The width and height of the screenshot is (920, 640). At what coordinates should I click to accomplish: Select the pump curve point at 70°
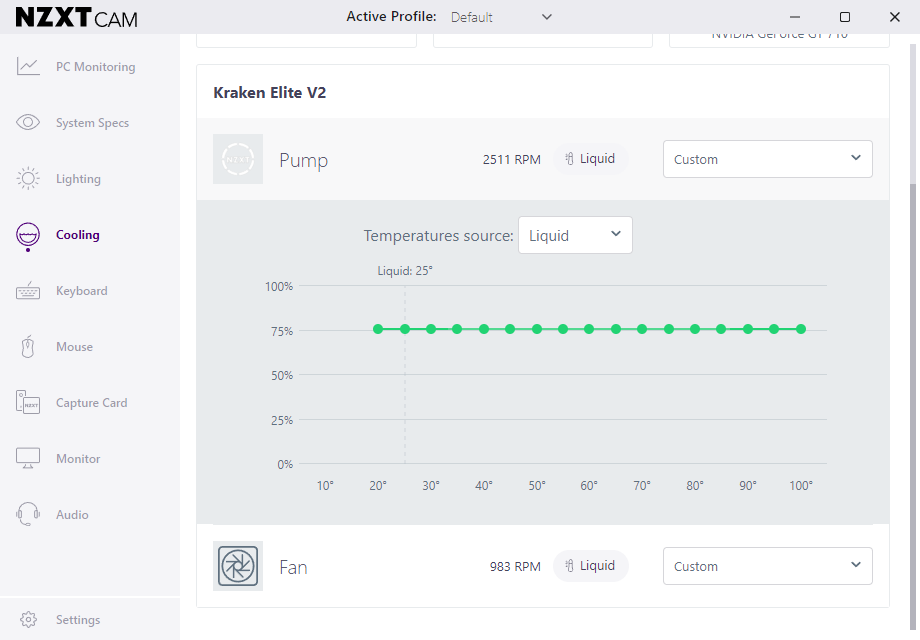click(x=642, y=329)
